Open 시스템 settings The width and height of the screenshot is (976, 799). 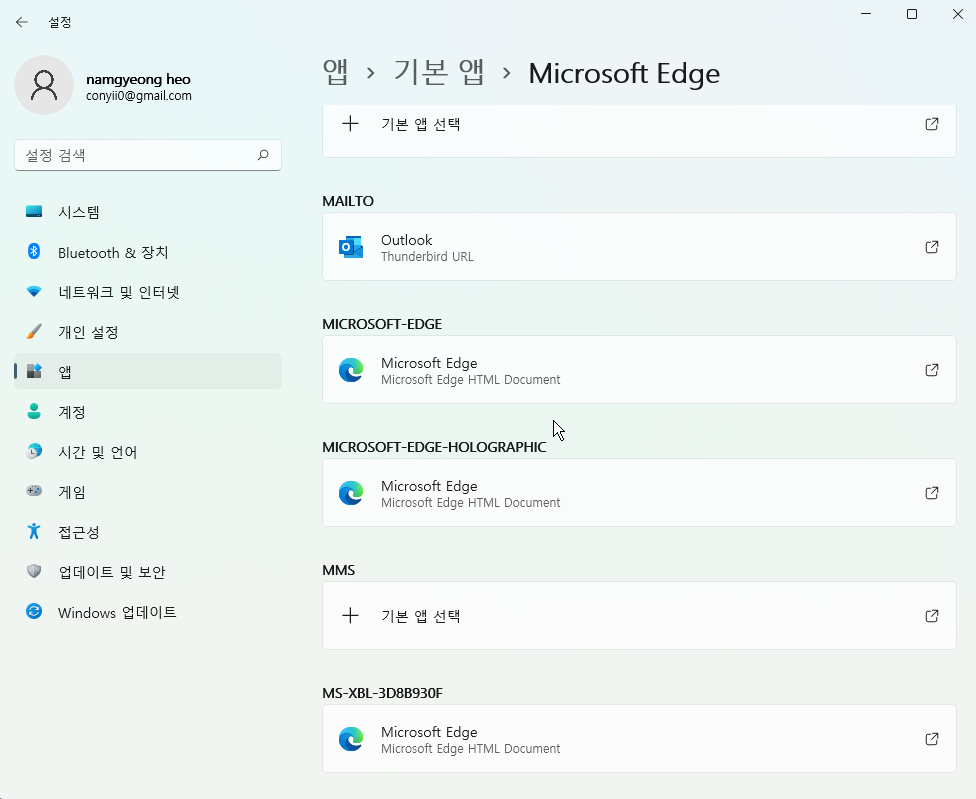tap(148, 212)
